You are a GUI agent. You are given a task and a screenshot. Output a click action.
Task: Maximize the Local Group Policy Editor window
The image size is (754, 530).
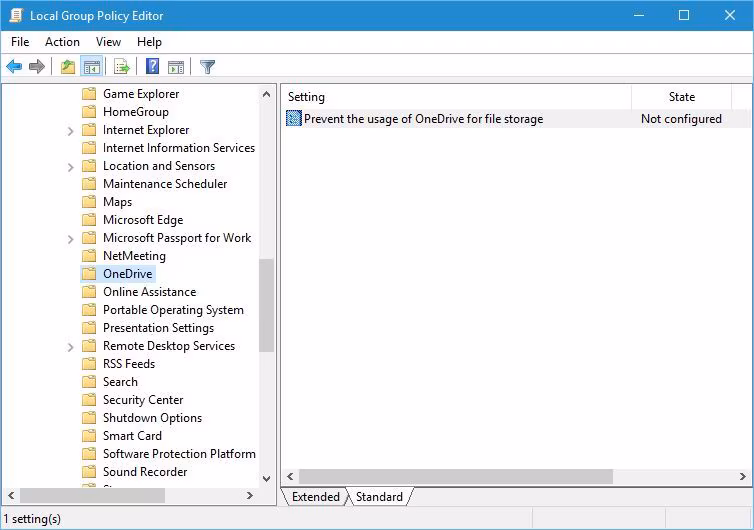tap(684, 15)
